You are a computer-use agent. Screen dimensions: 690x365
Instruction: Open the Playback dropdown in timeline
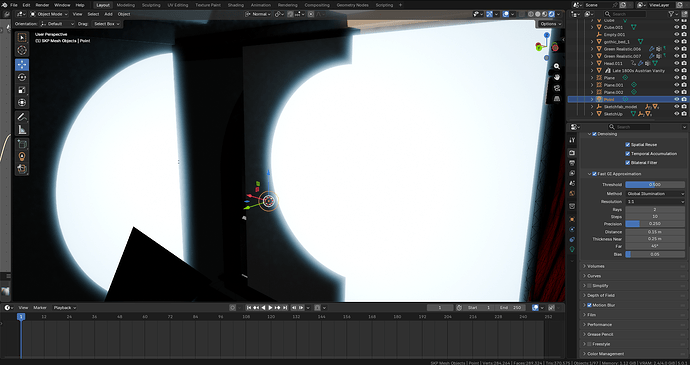click(x=65, y=308)
